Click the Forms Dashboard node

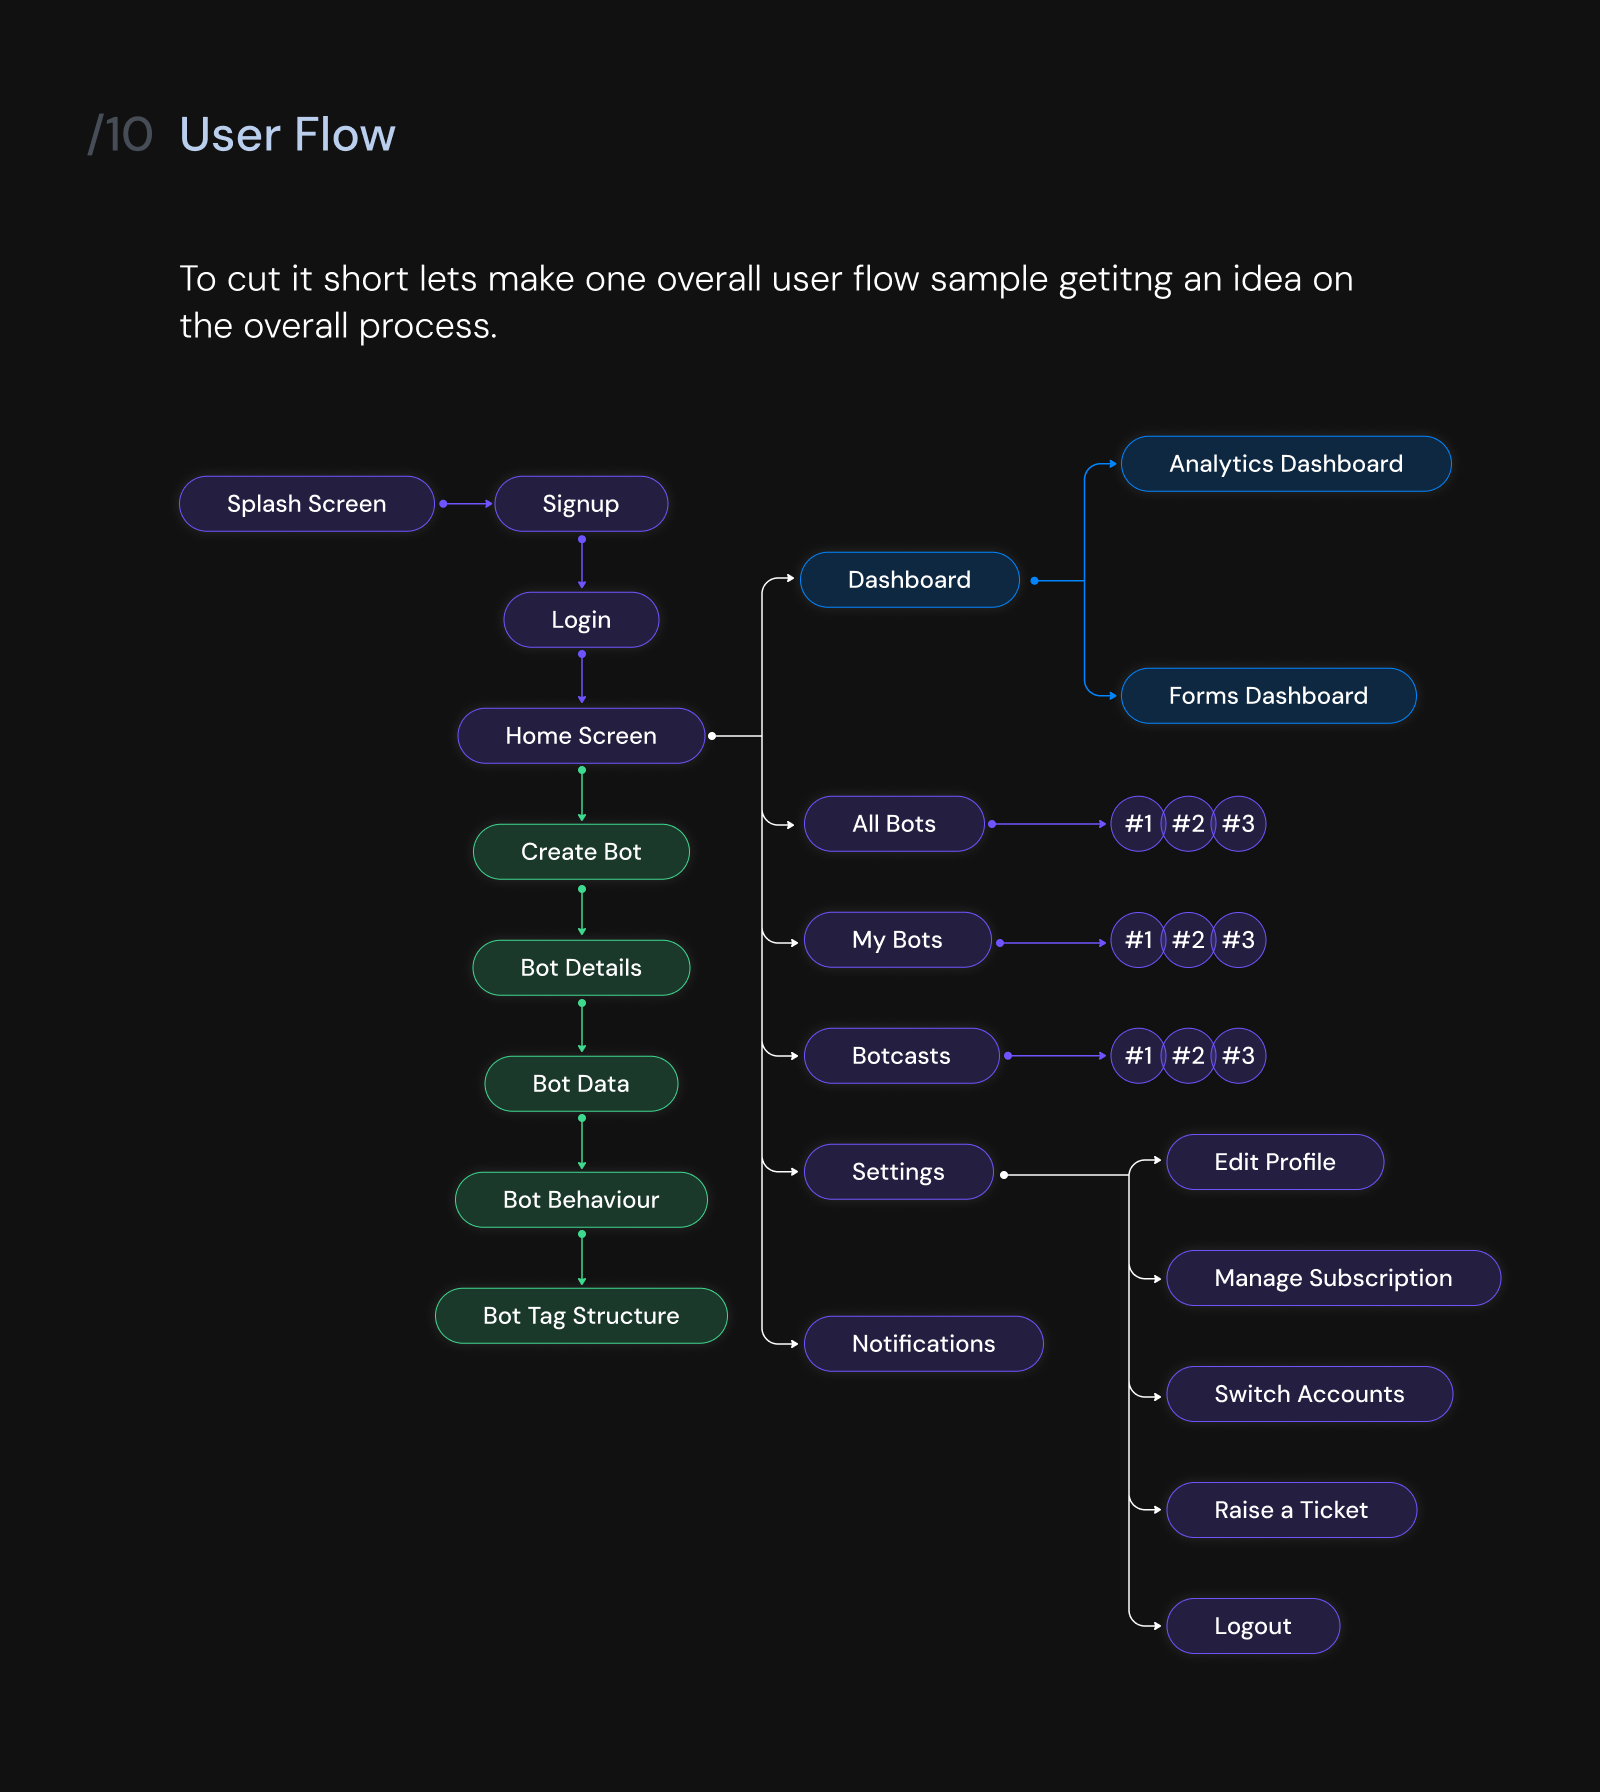coord(1268,696)
